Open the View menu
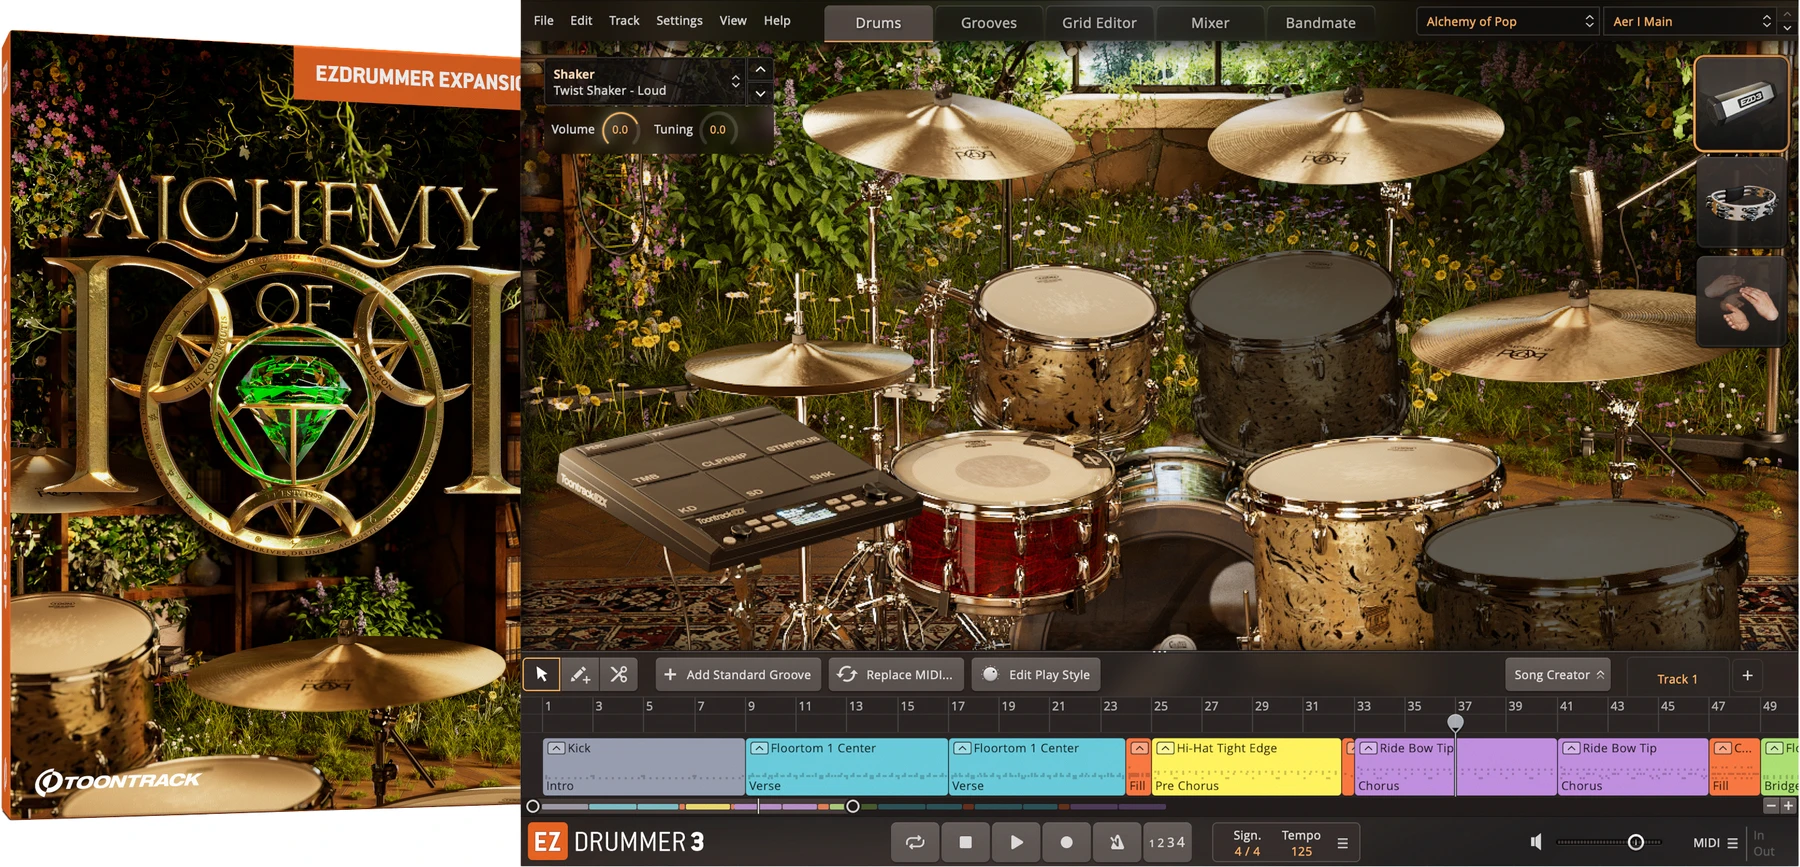1800x867 pixels. point(733,20)
